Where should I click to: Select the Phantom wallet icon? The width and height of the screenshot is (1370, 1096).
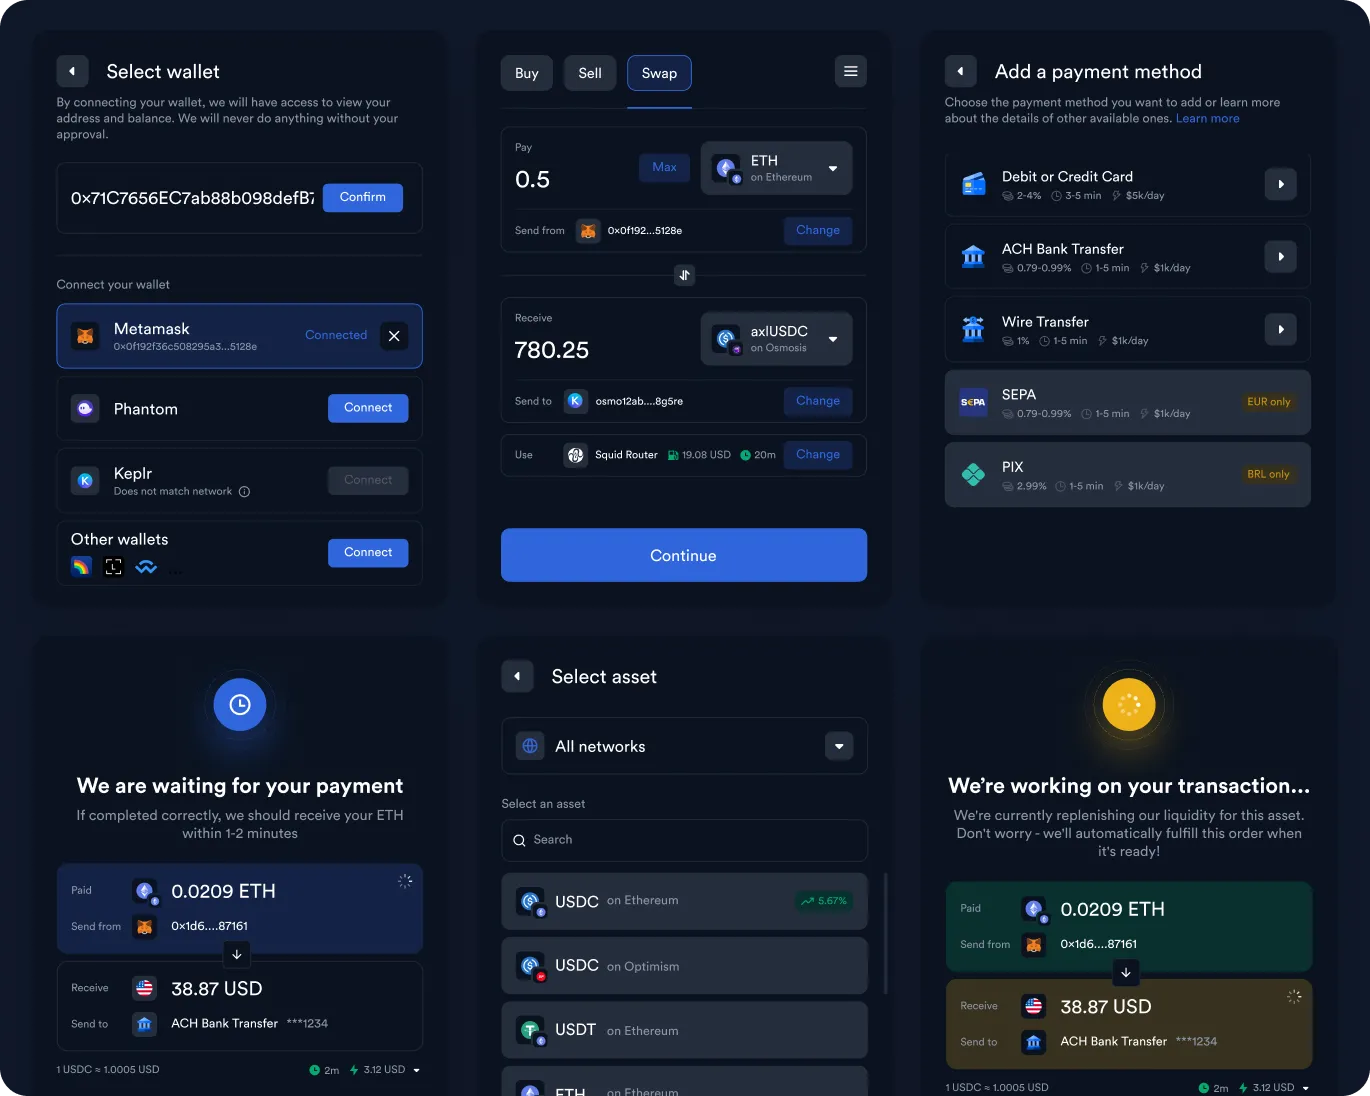click(85, 408)
